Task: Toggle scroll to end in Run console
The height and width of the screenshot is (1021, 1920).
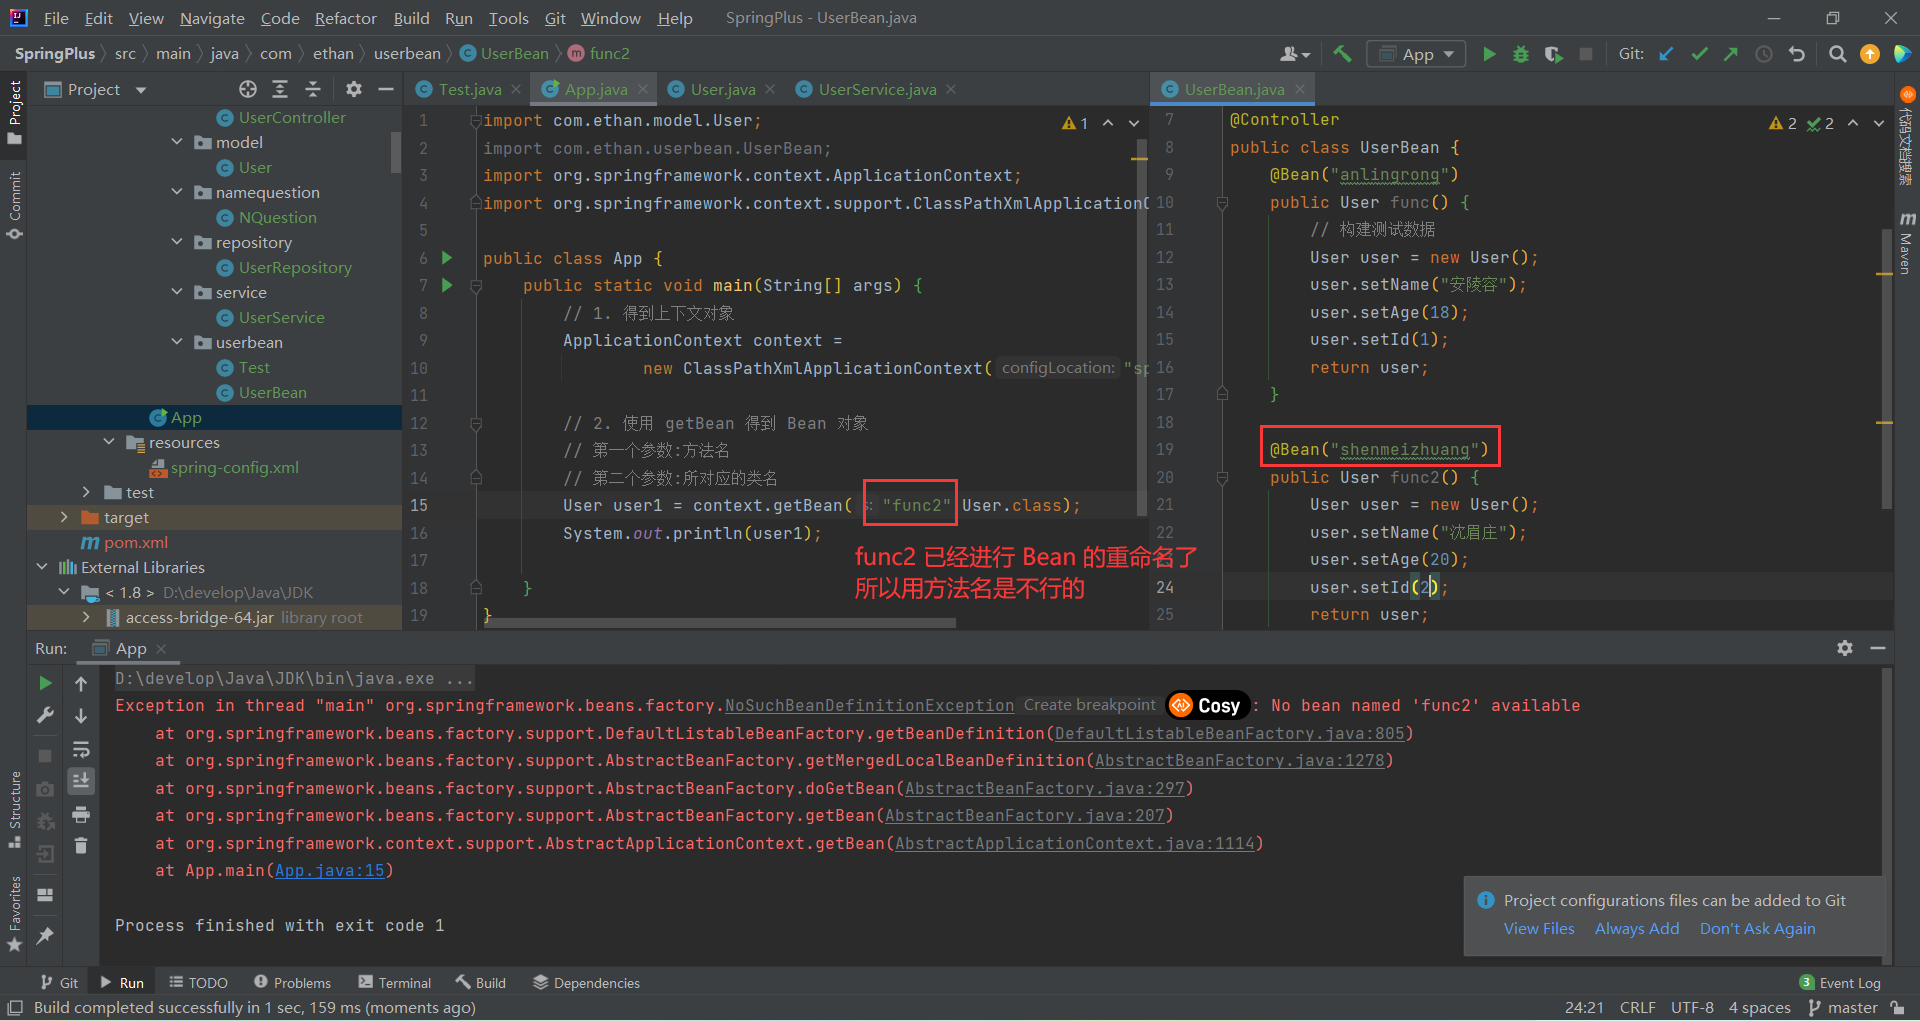Action: point(81,781)
